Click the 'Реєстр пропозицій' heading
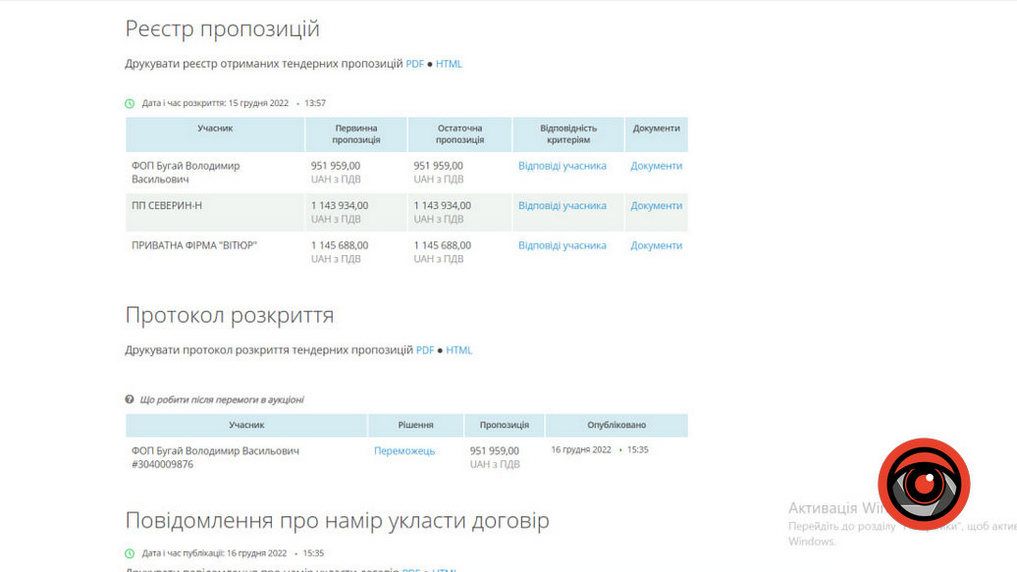This screenshot has width=1017, height=572. [x=222, y=29]
